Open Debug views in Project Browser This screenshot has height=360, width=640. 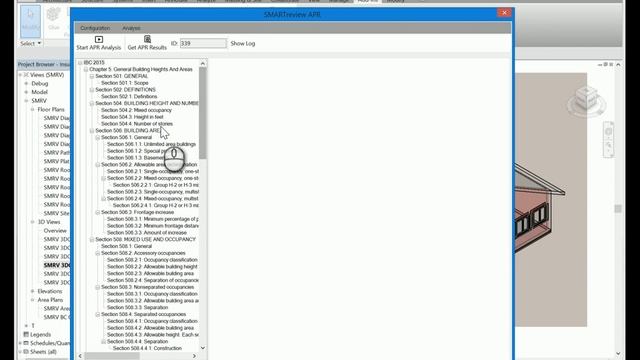point(40,84)
